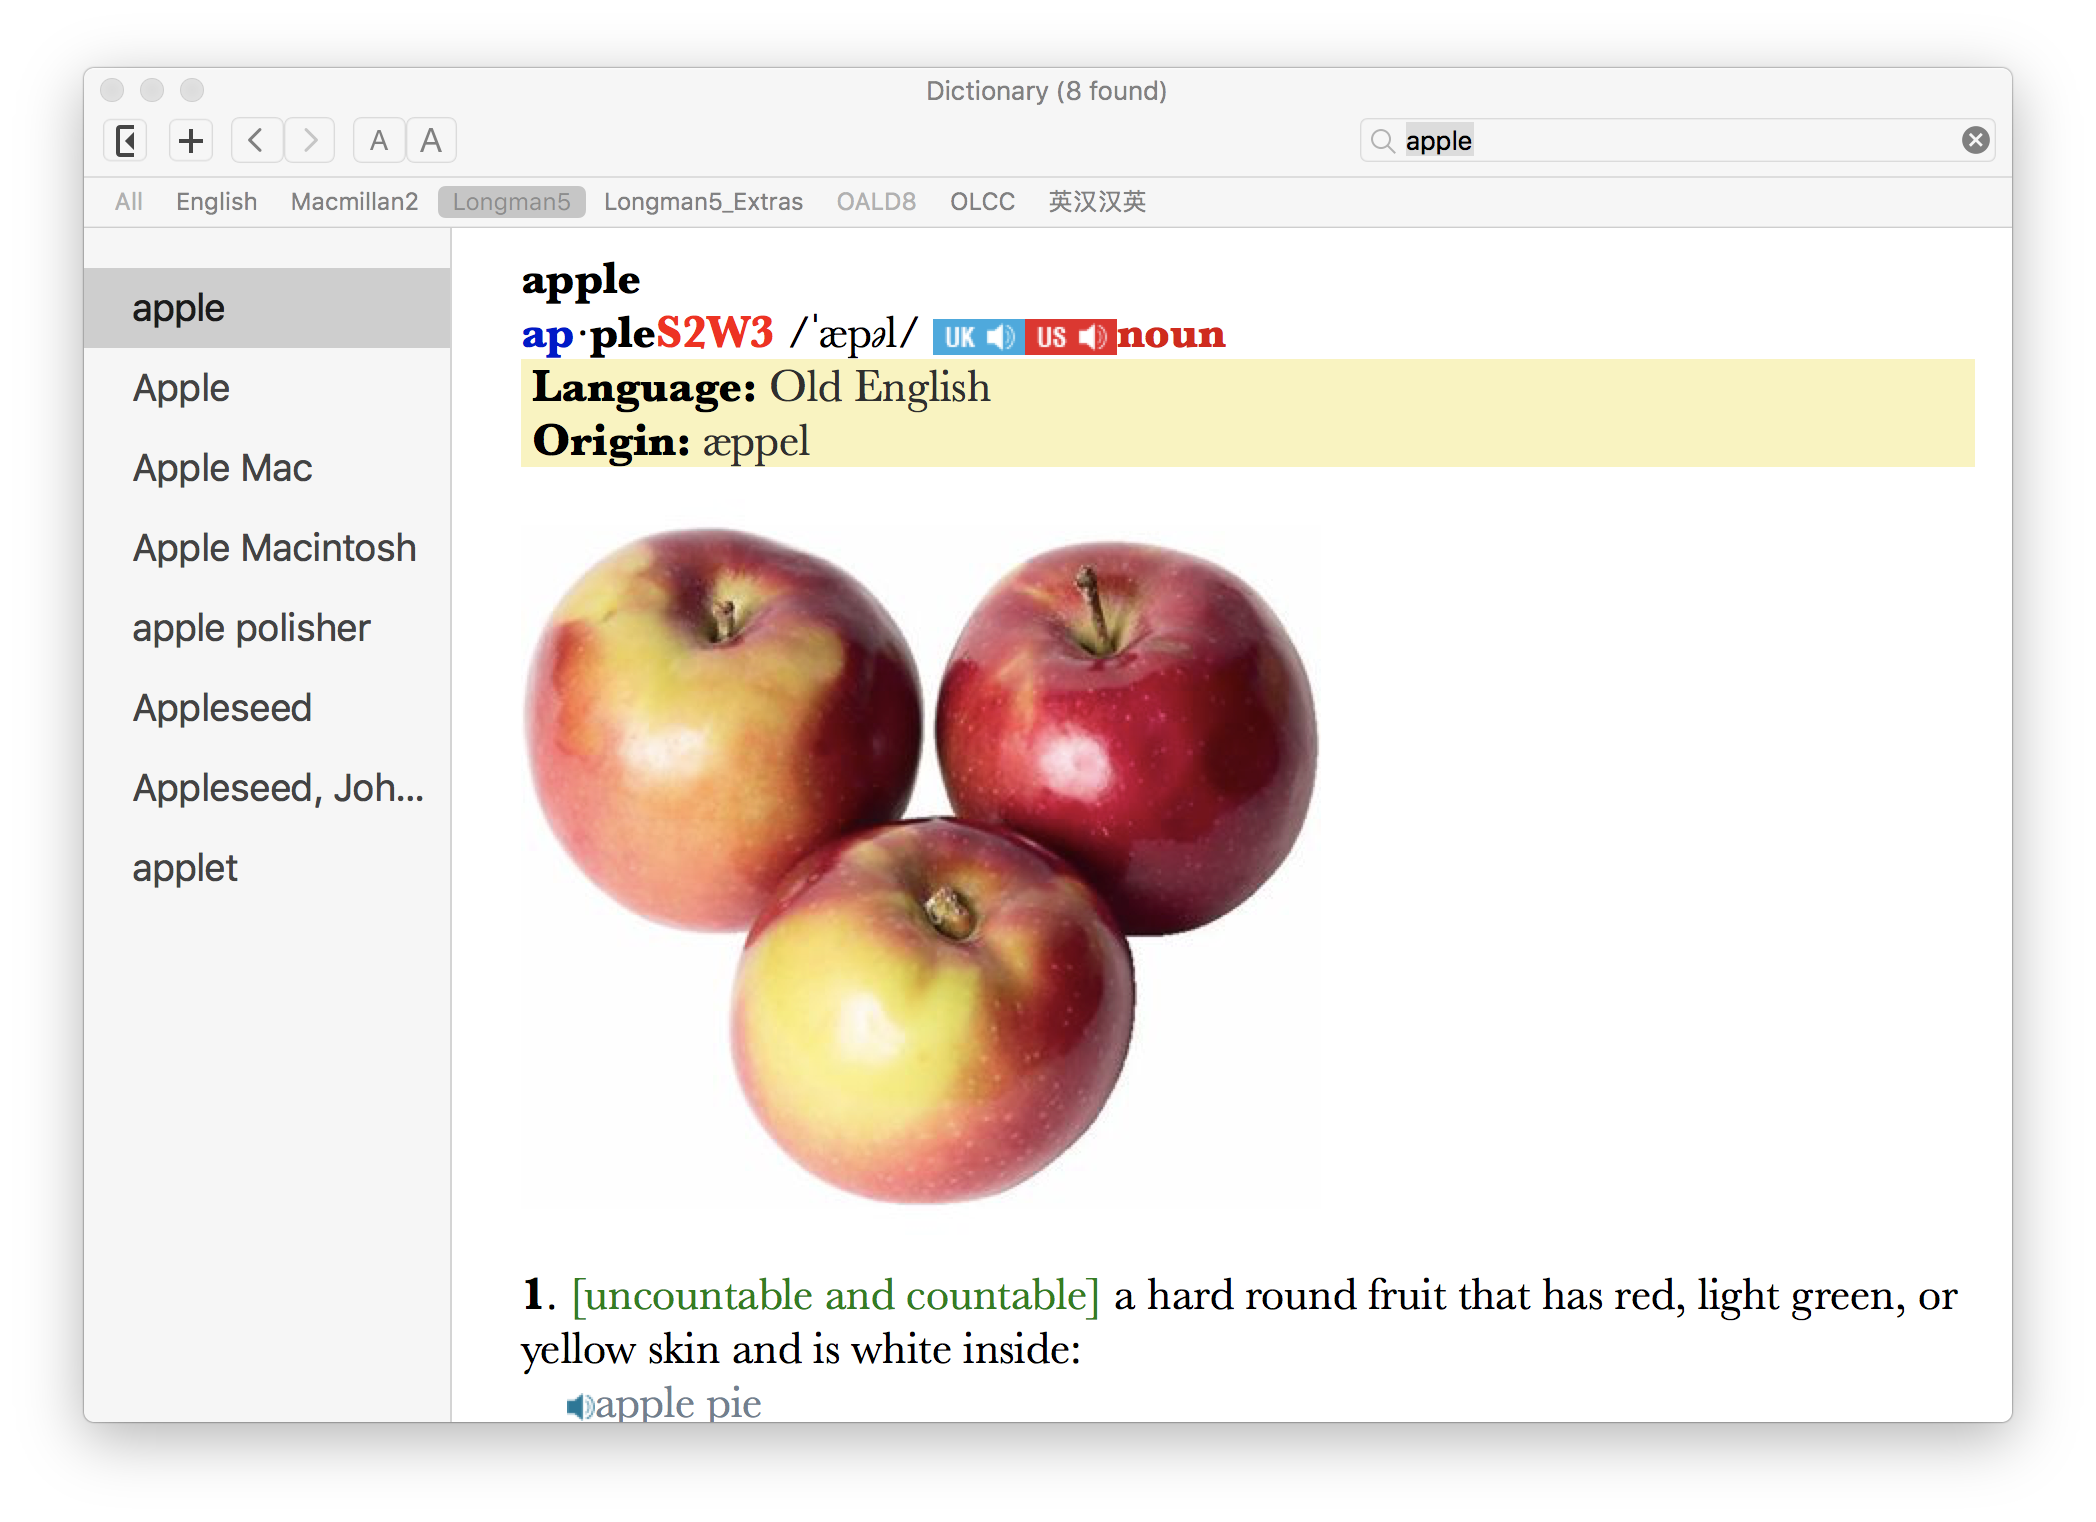Go back with left chevron
The image size is (2096, 1522).
256,141
